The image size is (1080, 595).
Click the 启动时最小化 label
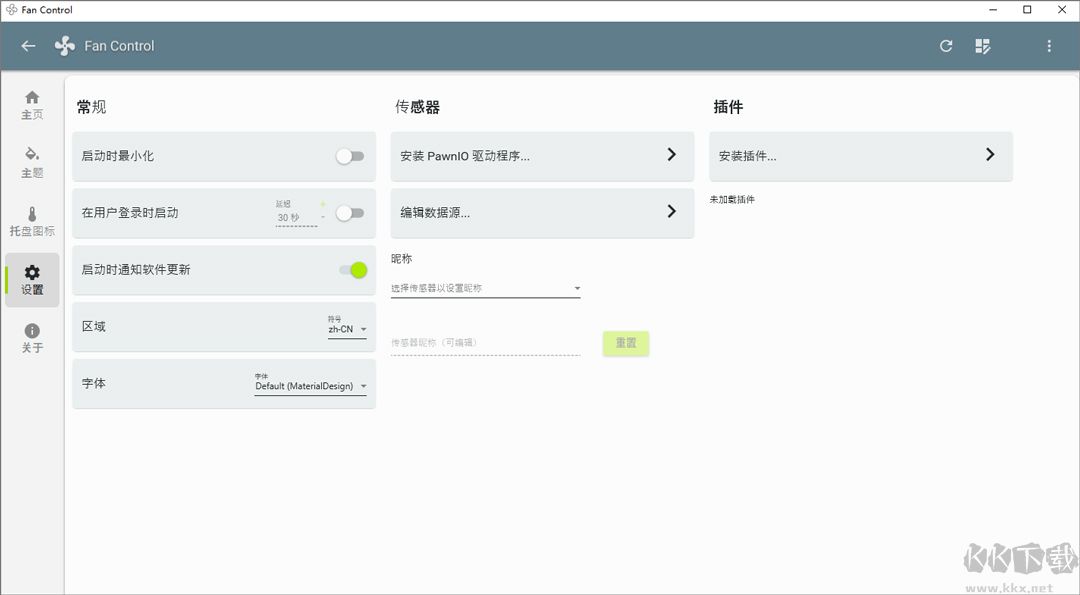118,156
